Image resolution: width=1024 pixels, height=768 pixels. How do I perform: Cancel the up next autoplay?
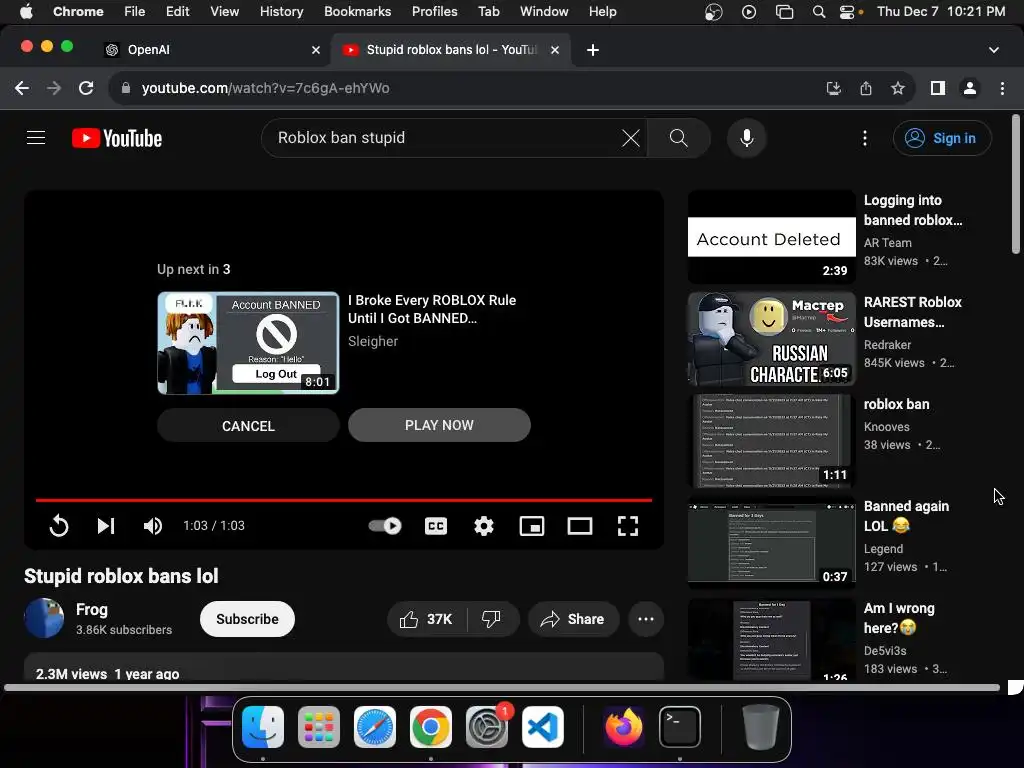click(248, 426)
